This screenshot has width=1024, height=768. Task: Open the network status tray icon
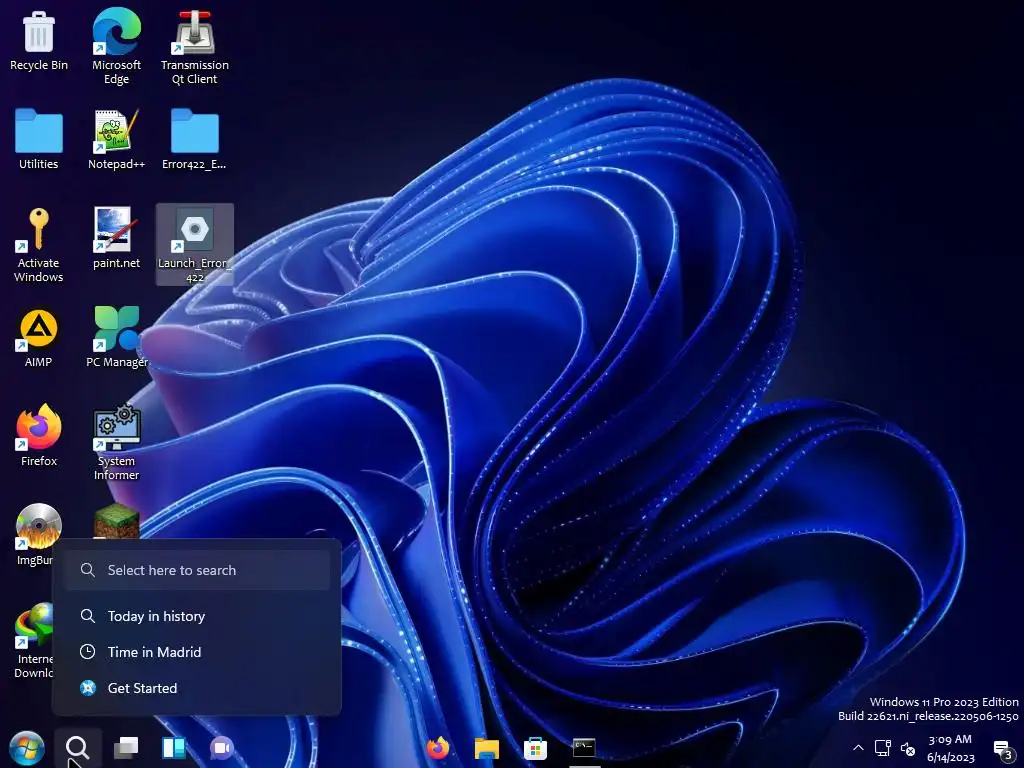click(x=883, y=748)
